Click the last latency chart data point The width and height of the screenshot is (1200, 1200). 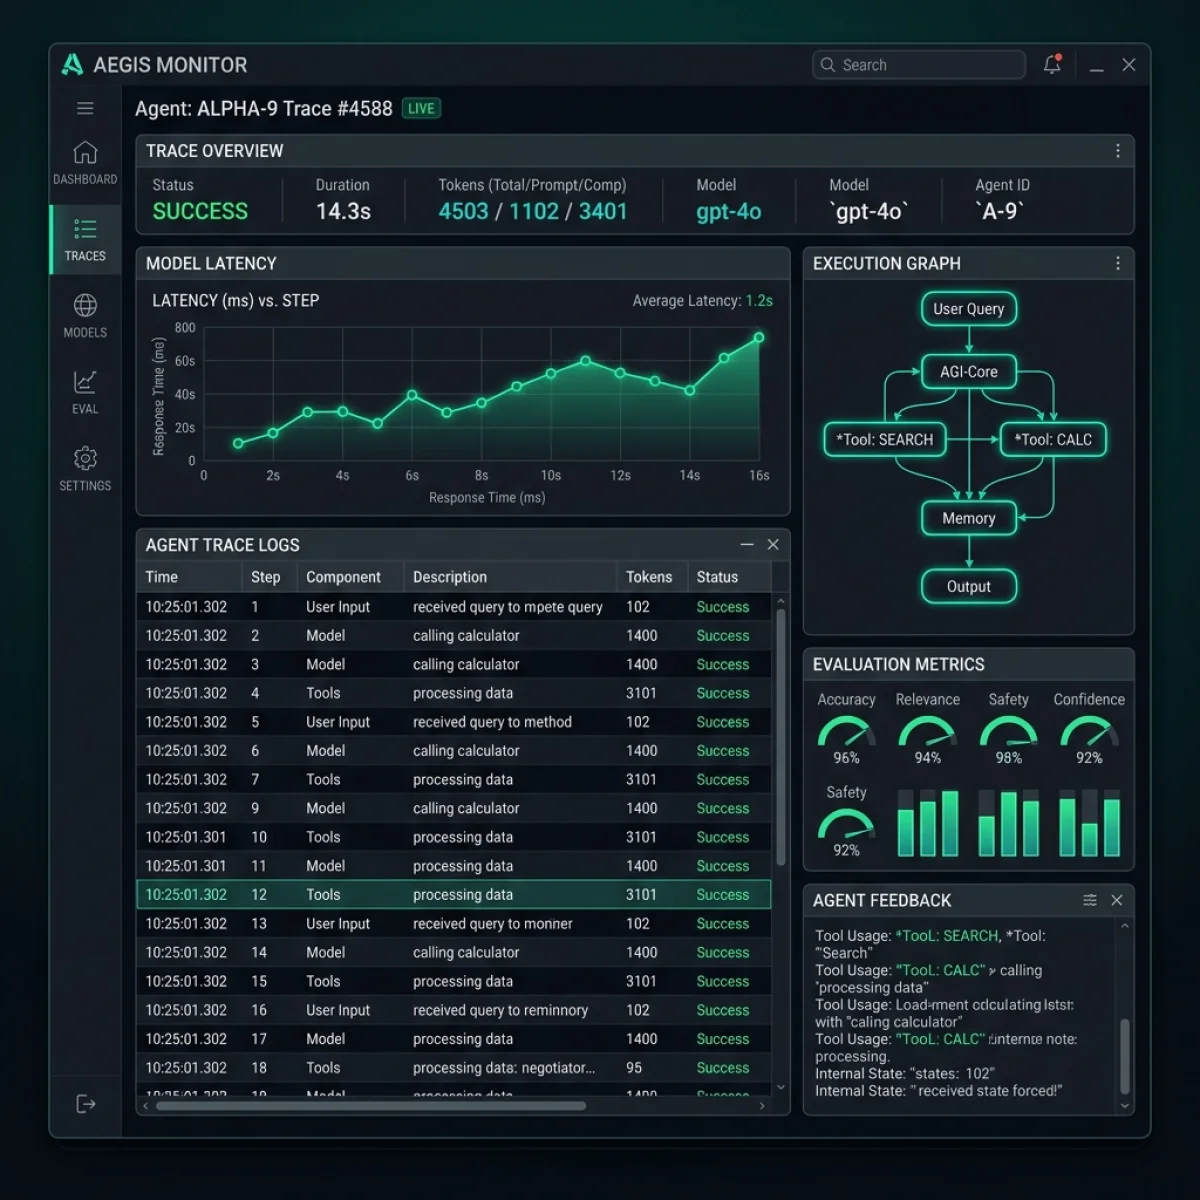click(759, 338)
